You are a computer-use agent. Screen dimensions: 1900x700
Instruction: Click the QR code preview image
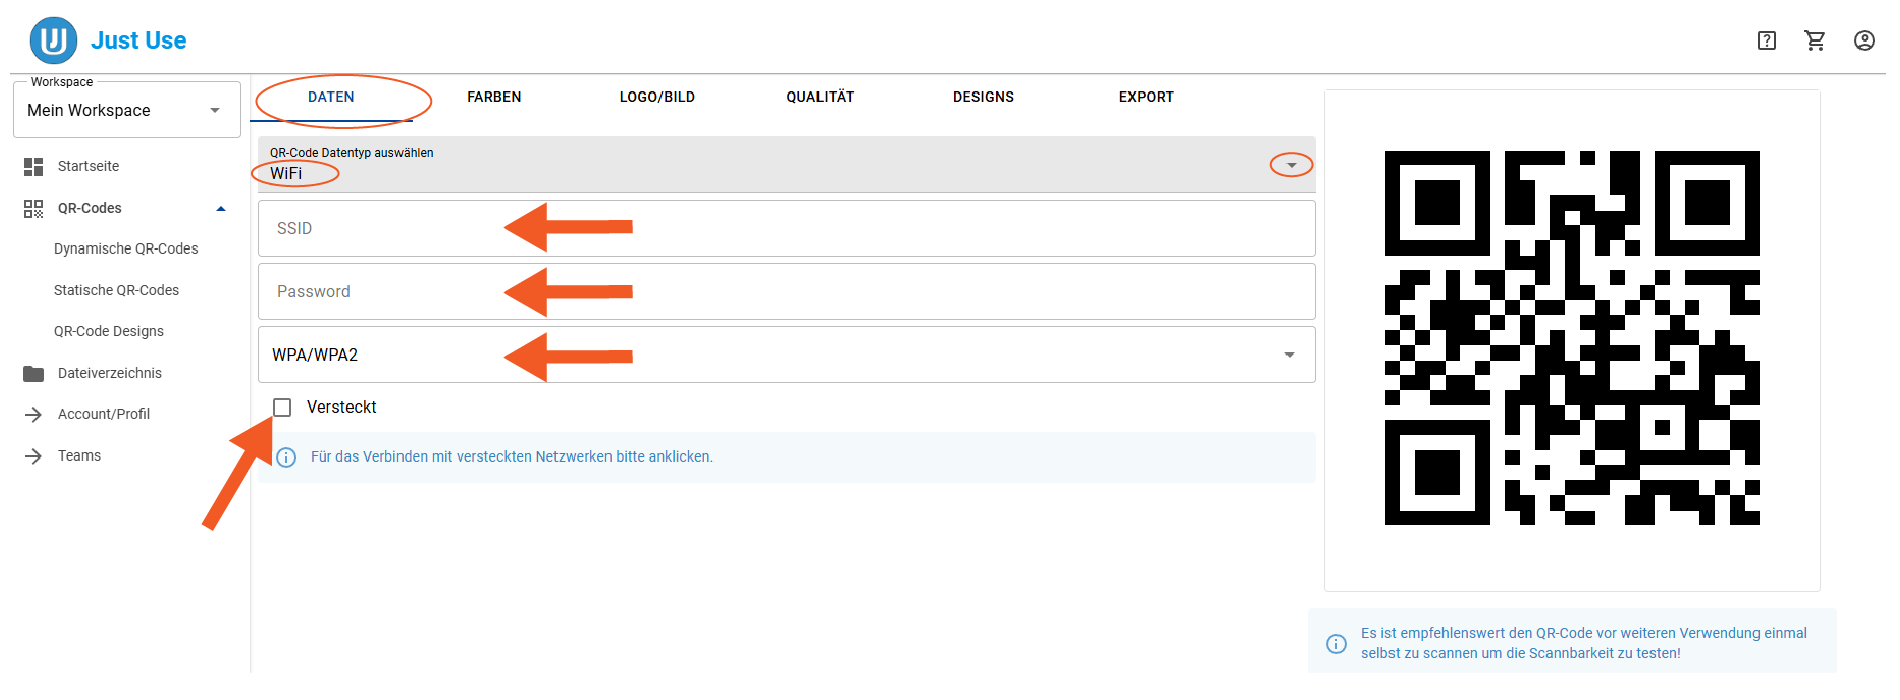tap(1572, 338)
